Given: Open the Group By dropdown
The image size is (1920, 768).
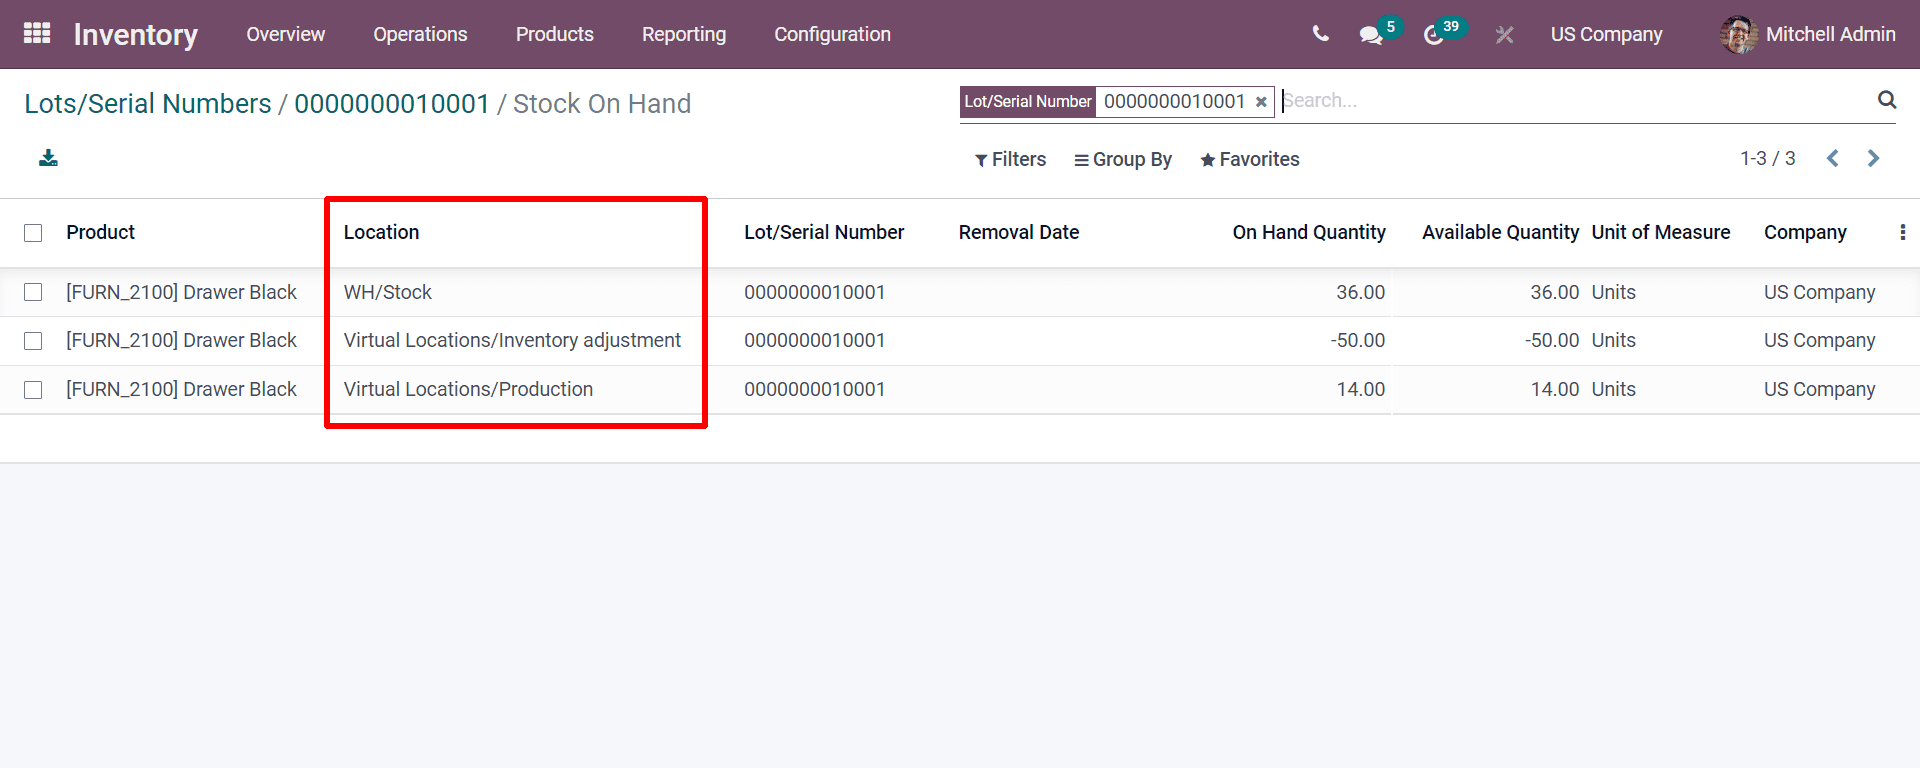Looking at the screenshot, I should [1122, 160].
